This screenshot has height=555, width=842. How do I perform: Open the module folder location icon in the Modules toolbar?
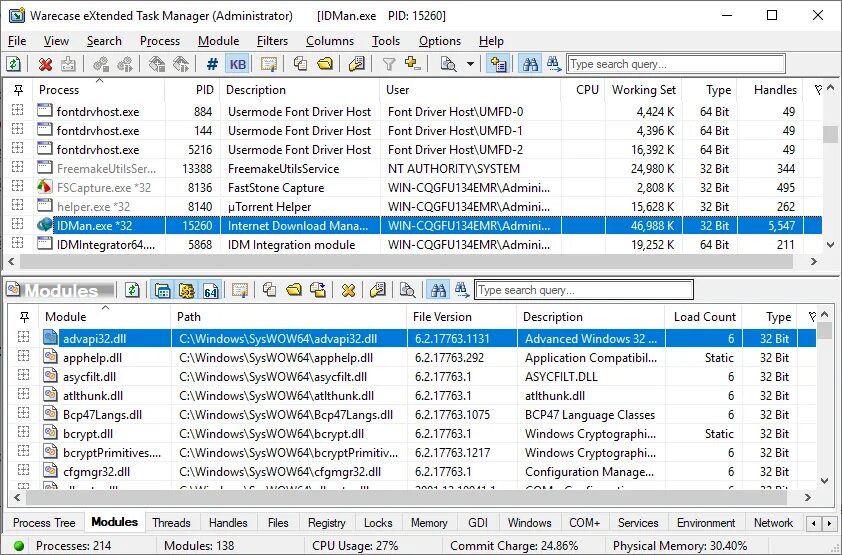[x=294, y=290]
